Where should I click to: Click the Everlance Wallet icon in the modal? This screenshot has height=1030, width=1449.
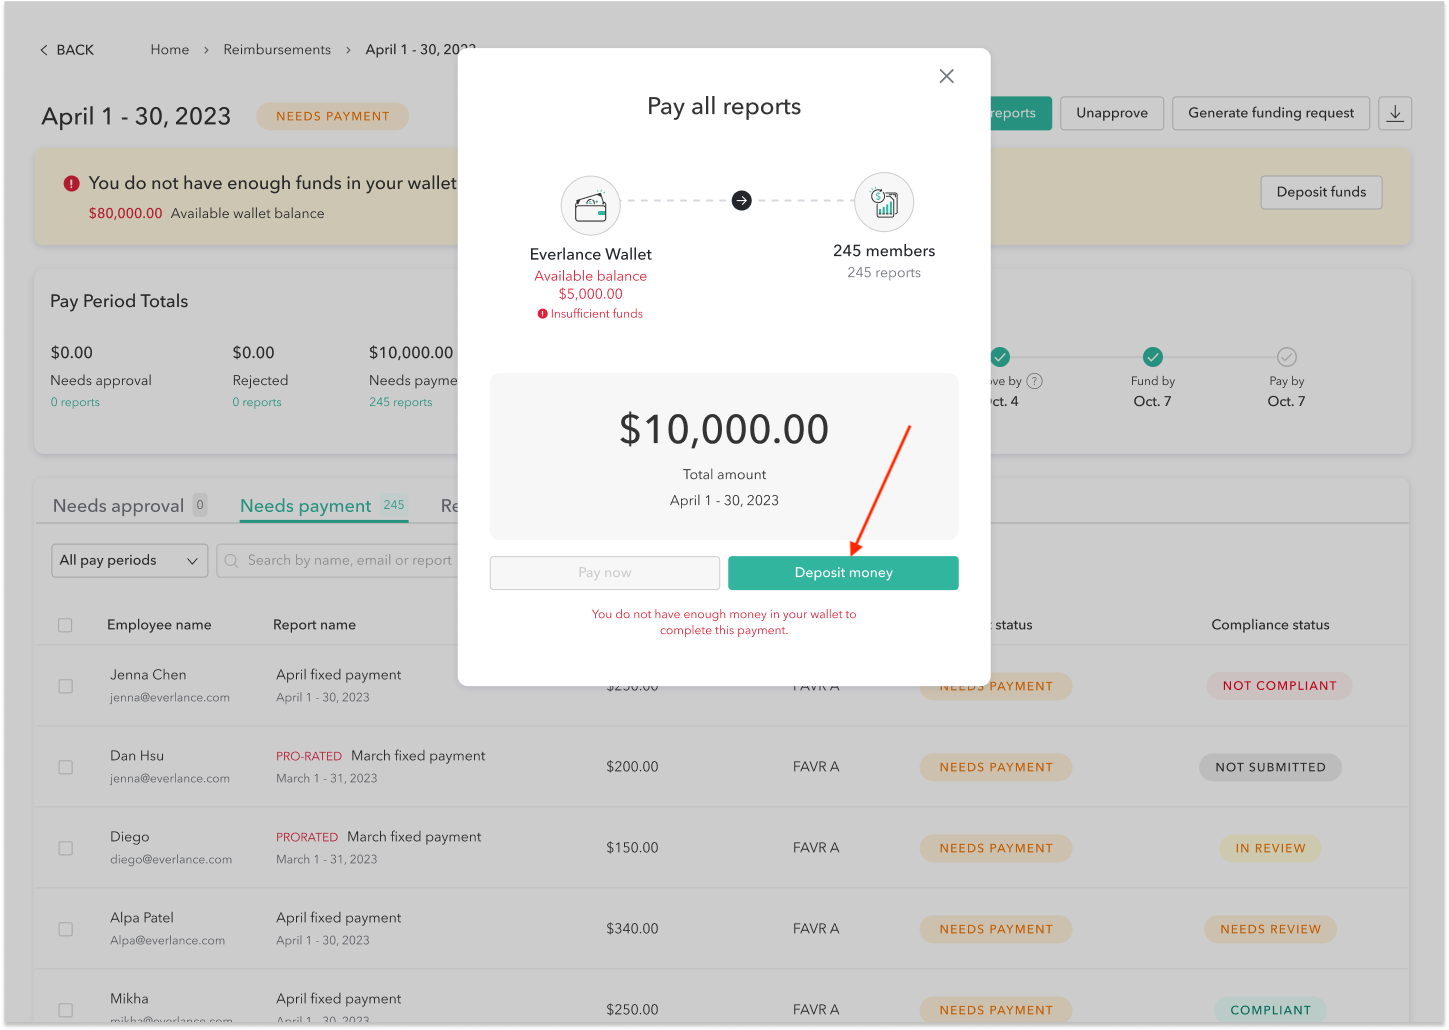(590, 205)
